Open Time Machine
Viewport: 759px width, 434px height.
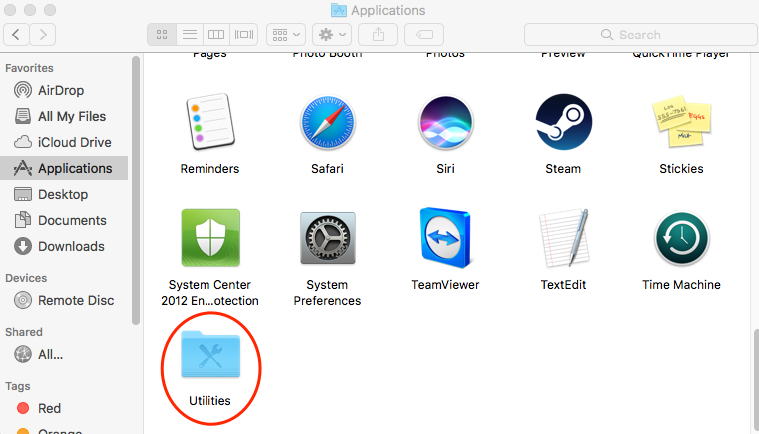pos(682,238)
